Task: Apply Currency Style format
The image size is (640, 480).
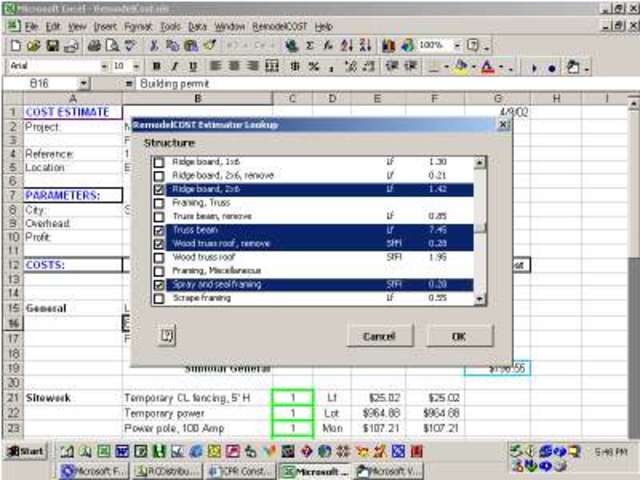Action: tap(295, 66)
